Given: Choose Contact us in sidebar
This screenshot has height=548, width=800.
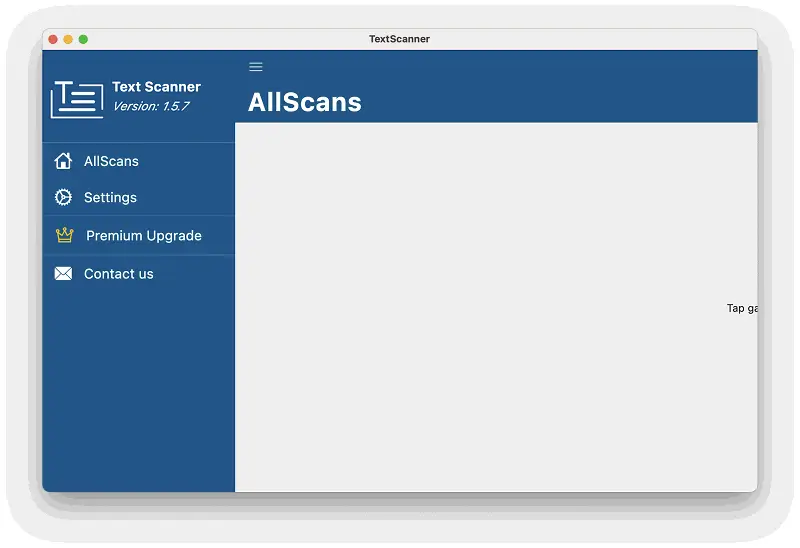Looking at the screenshot, I should click(x=139, y=273).
